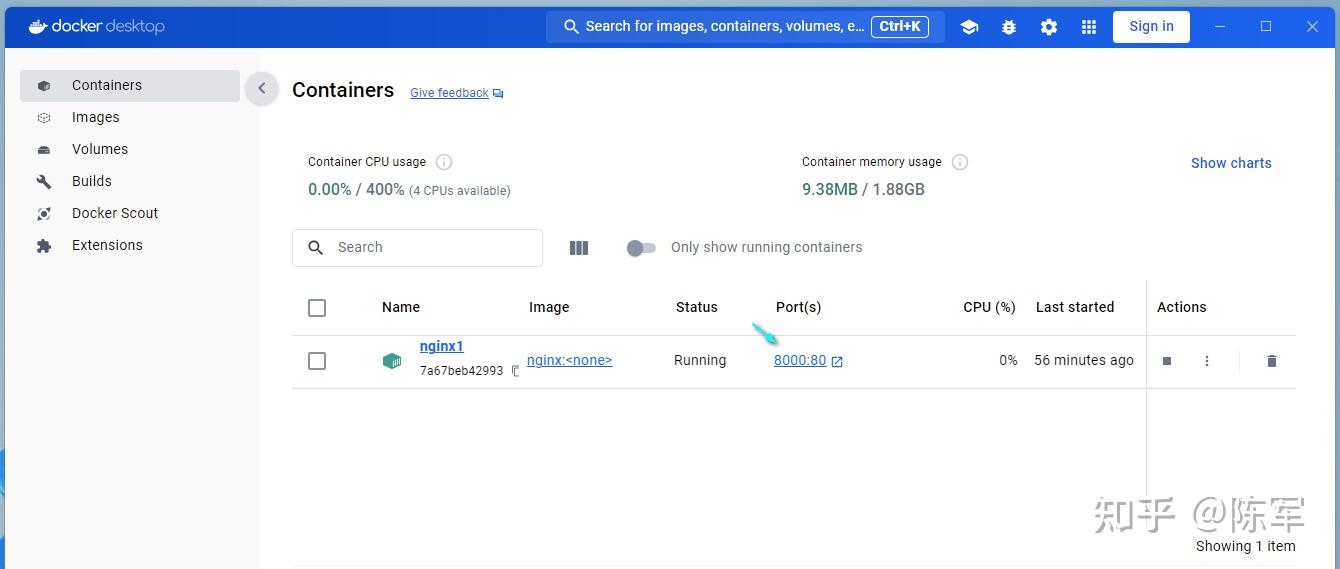
Task: Delete the nginx1 container
Action: [x=1272, y=361]
